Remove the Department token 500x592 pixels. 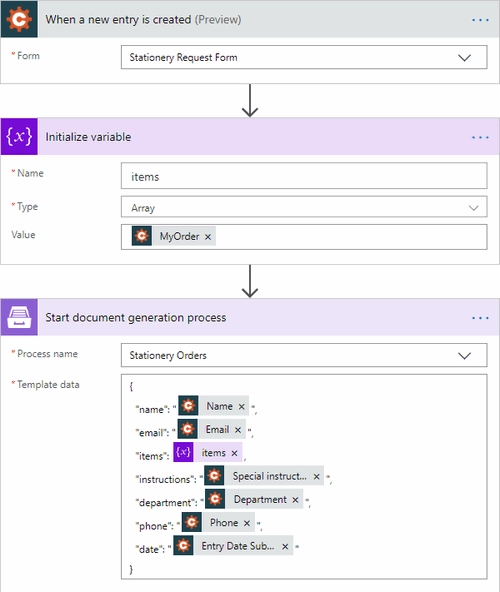[x=295, y=500]
